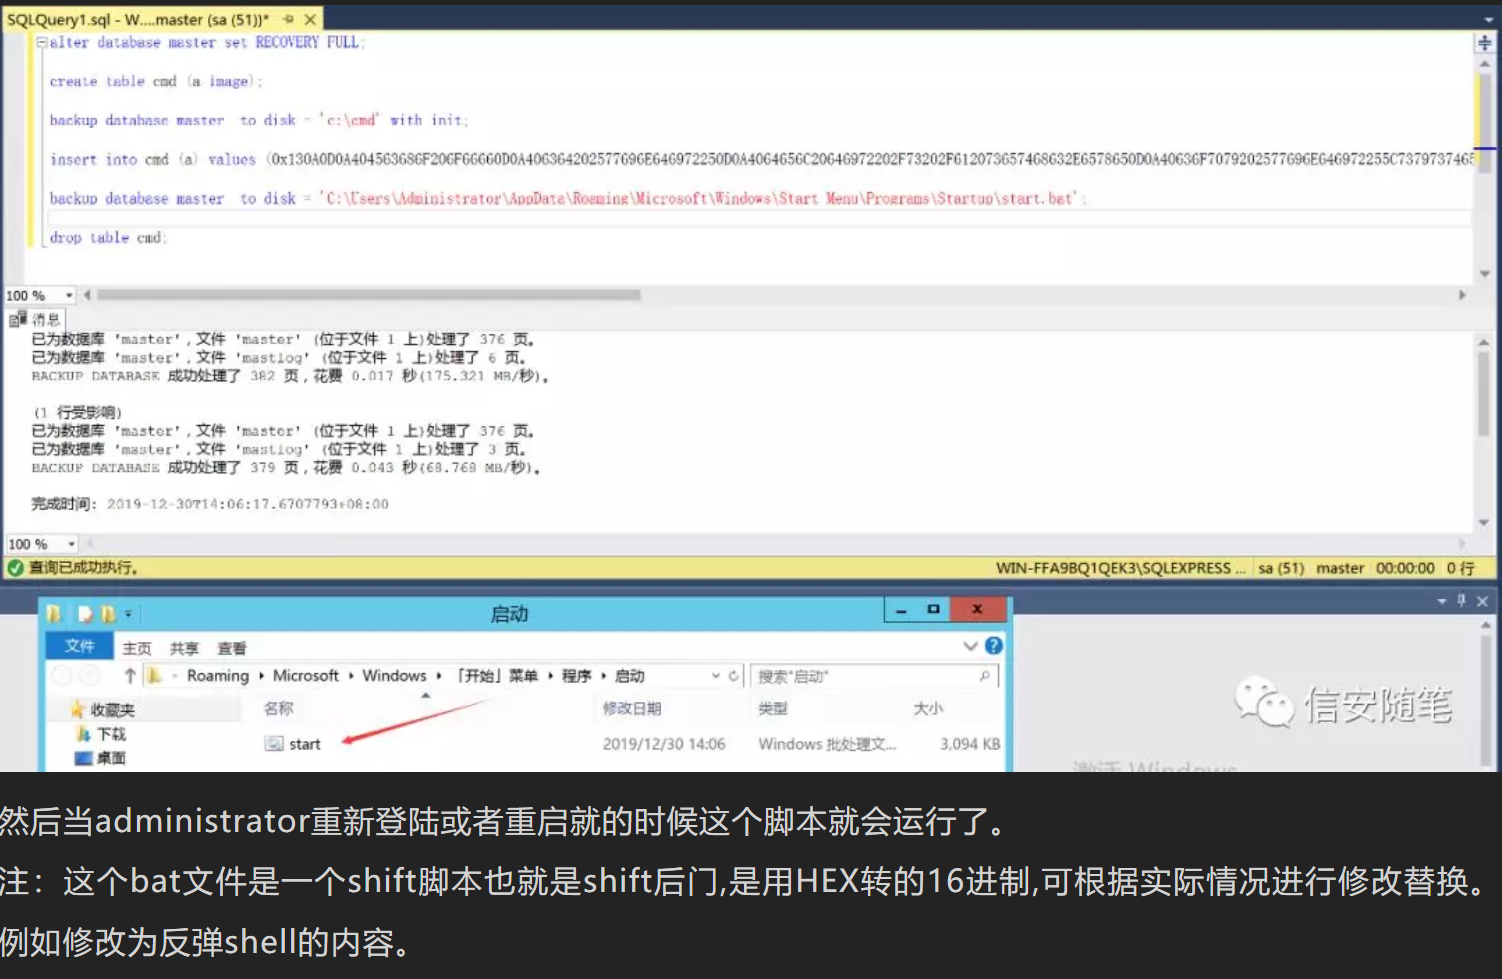
Task: Click the messages pane vertical scrollbar thumb
Action: (1484, 393)
